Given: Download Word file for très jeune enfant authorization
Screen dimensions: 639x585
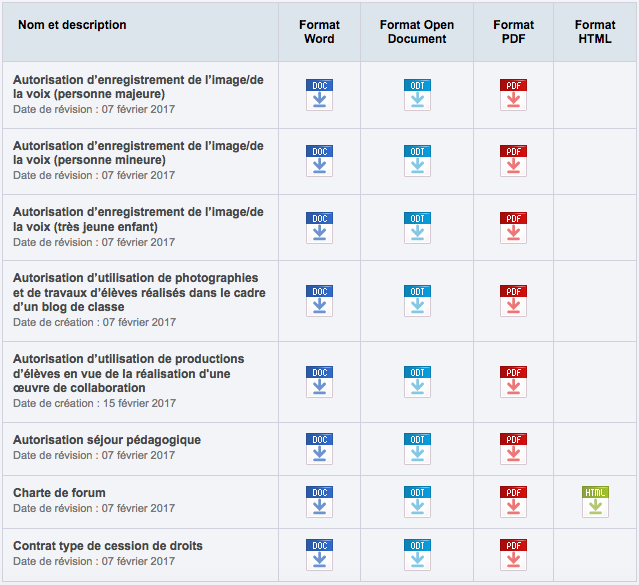Looking at the screenshot, I should [x=319, y=227].
